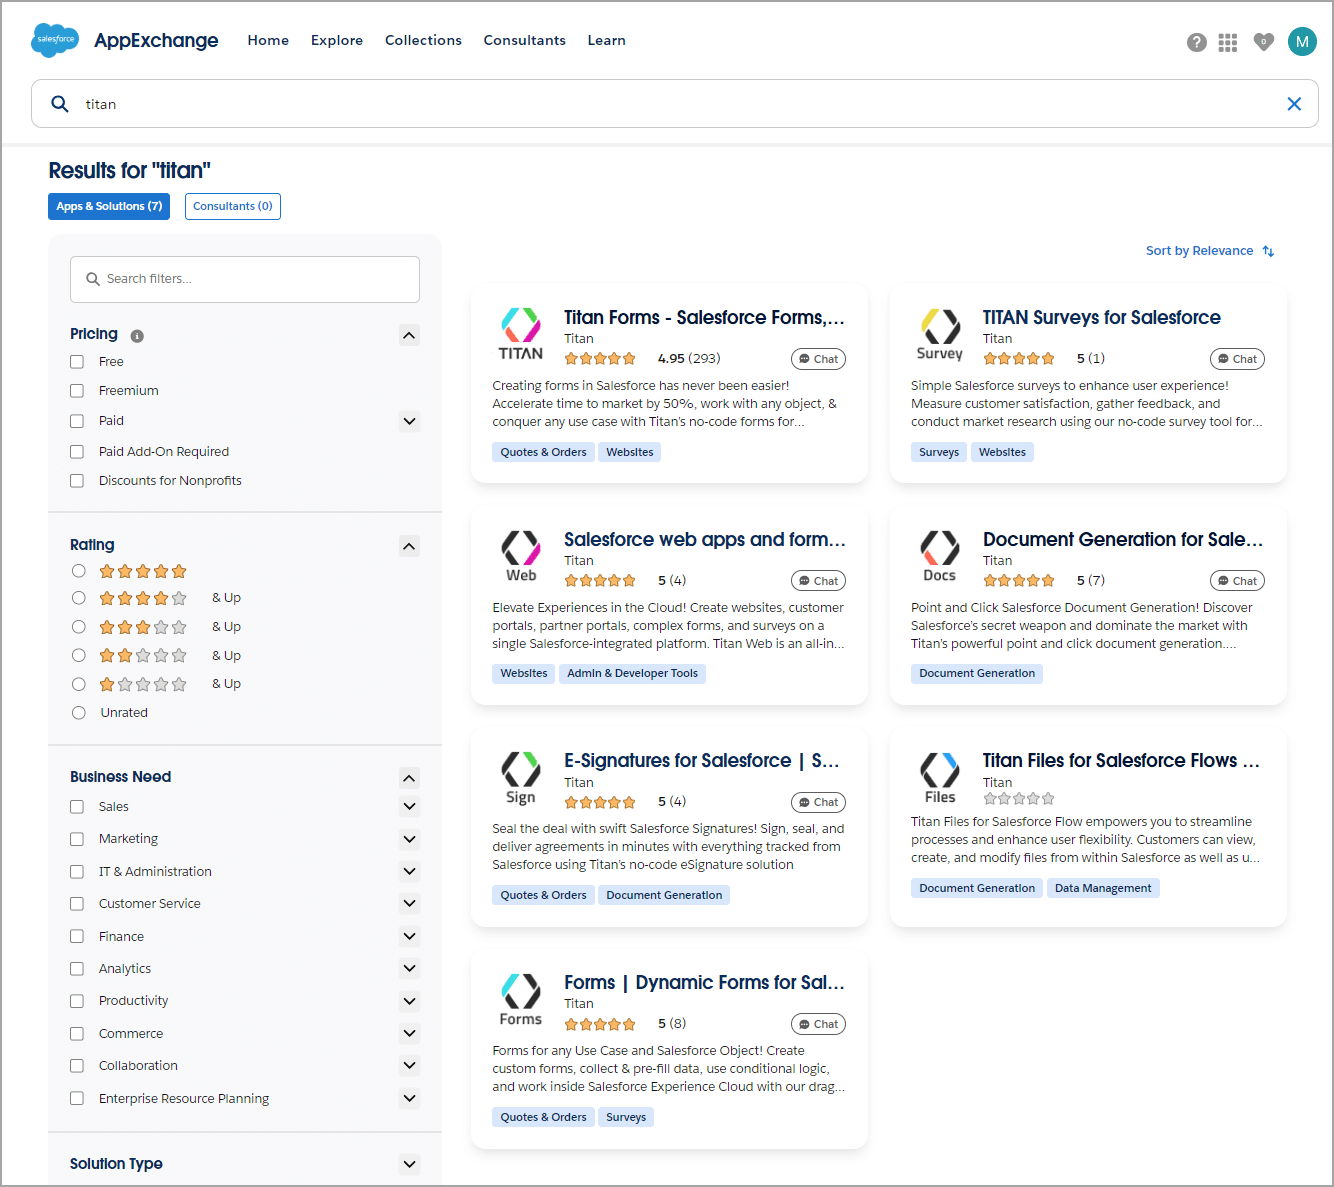Click the Salesforce AppExchange cloud logo

tap(54, 40)
